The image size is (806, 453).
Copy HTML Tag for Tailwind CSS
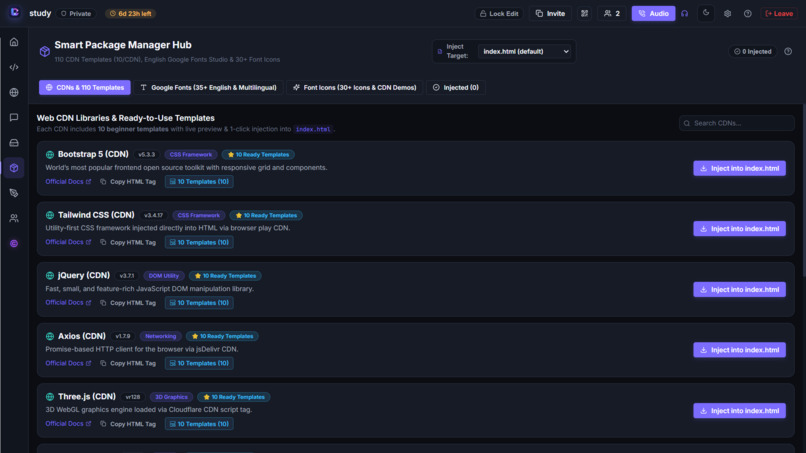(128, 242)
